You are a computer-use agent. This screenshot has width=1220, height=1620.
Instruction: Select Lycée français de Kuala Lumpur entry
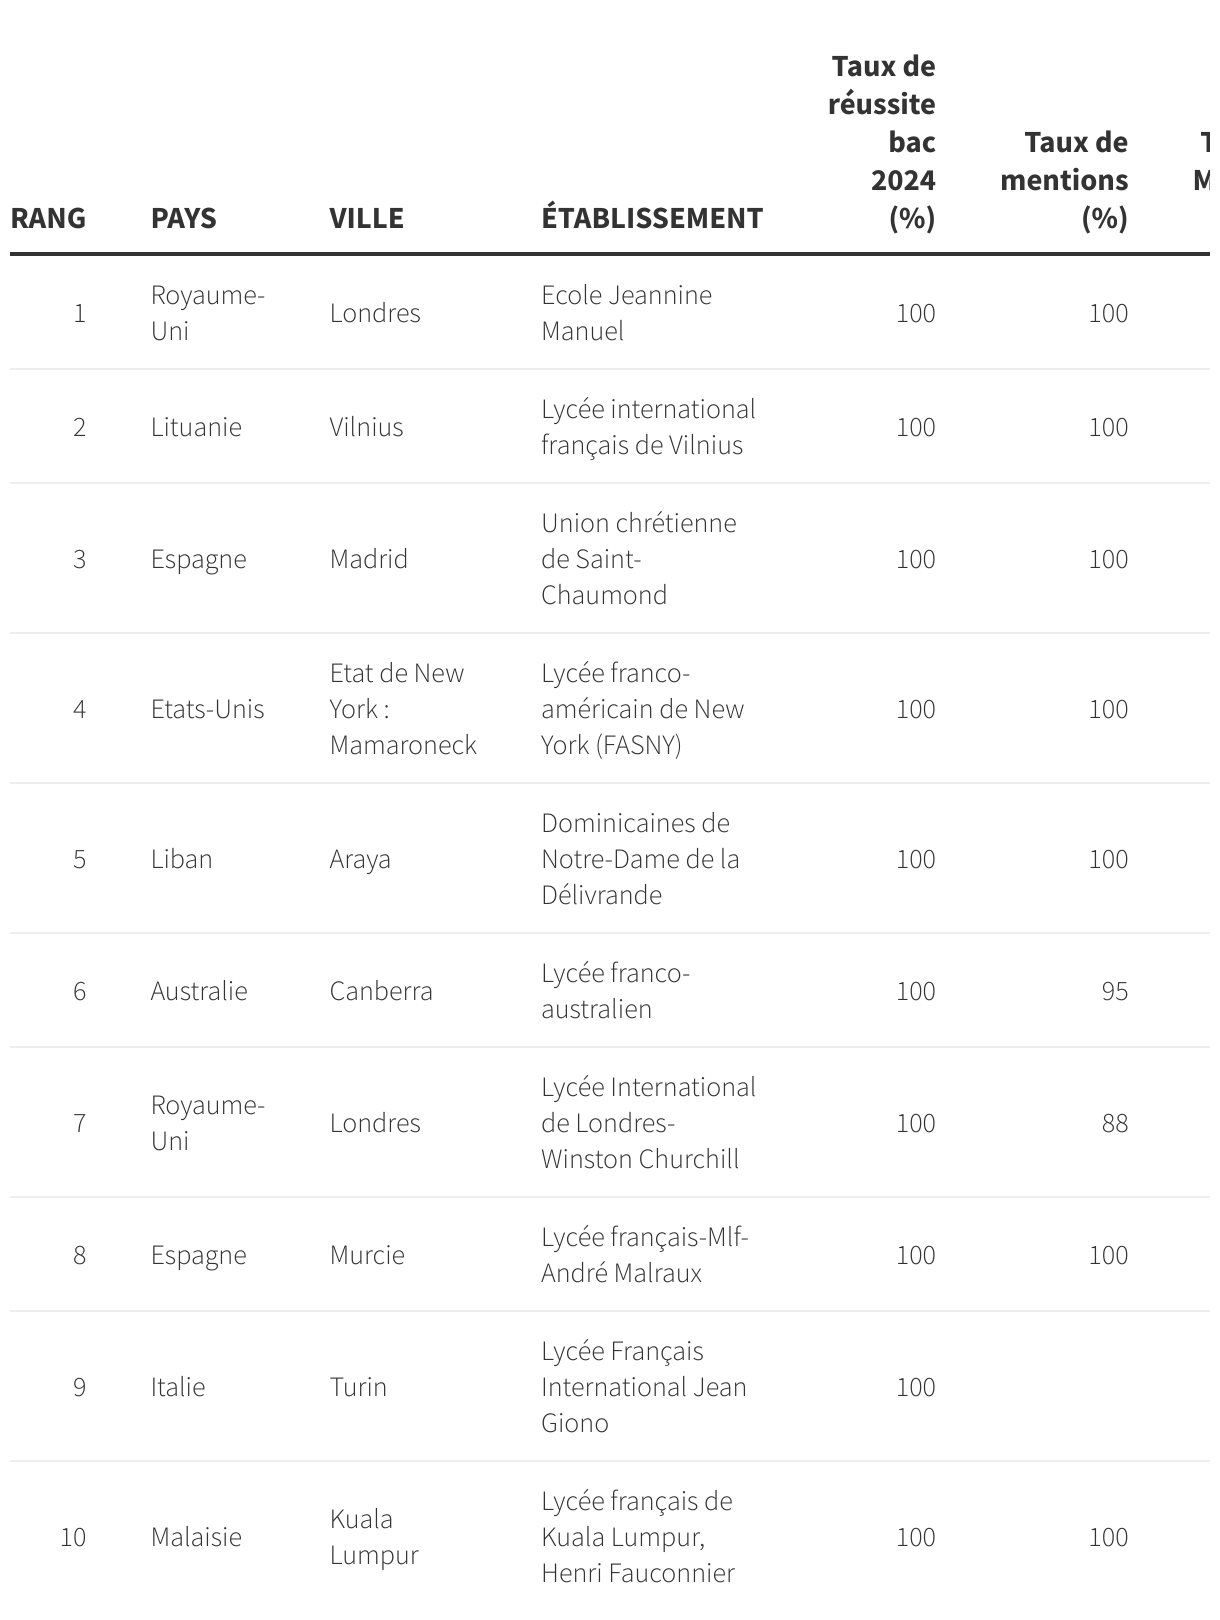point(638,1537)
